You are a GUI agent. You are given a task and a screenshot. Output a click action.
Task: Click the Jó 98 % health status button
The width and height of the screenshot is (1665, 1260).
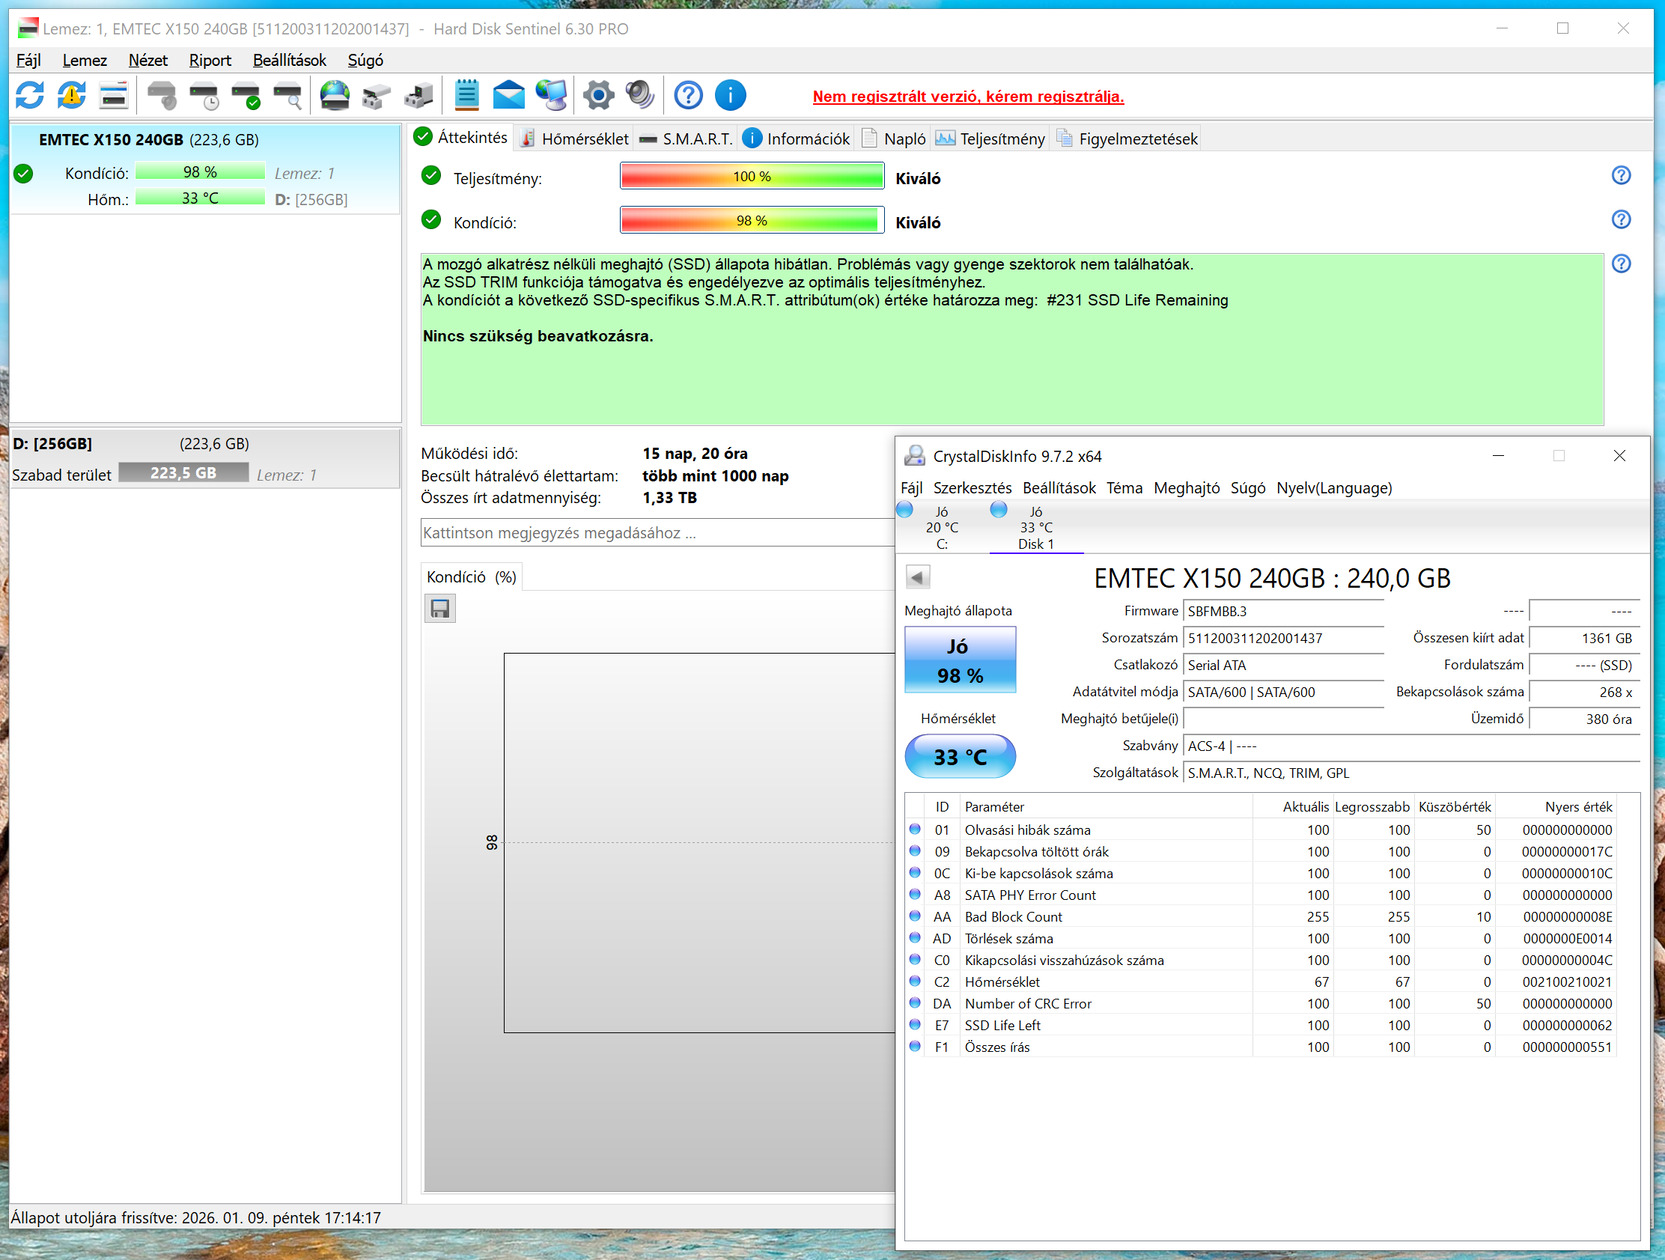coord(960,660)
